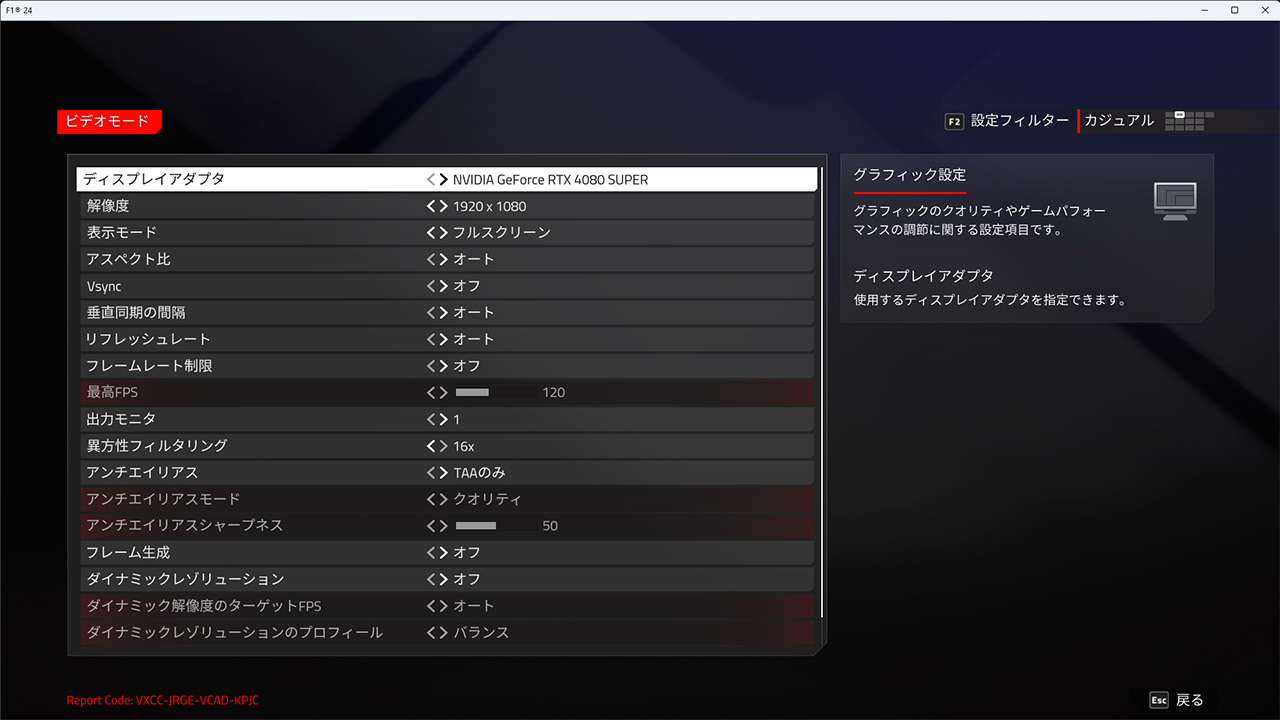This screenshot has width=1280, height=720.
Task: Click next arrow for 異方性フィルタリング
Action: tap(443, 446)
